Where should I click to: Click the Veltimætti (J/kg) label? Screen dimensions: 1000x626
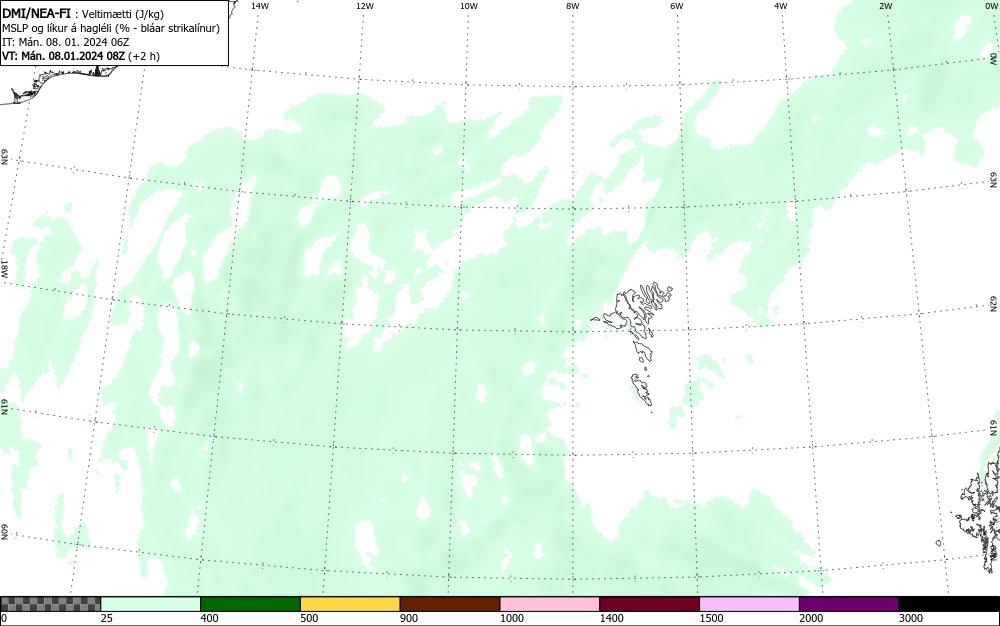(x=122, y=14)
